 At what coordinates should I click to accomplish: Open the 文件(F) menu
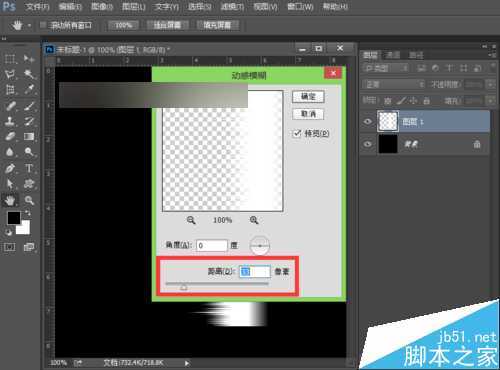[37, 7]
